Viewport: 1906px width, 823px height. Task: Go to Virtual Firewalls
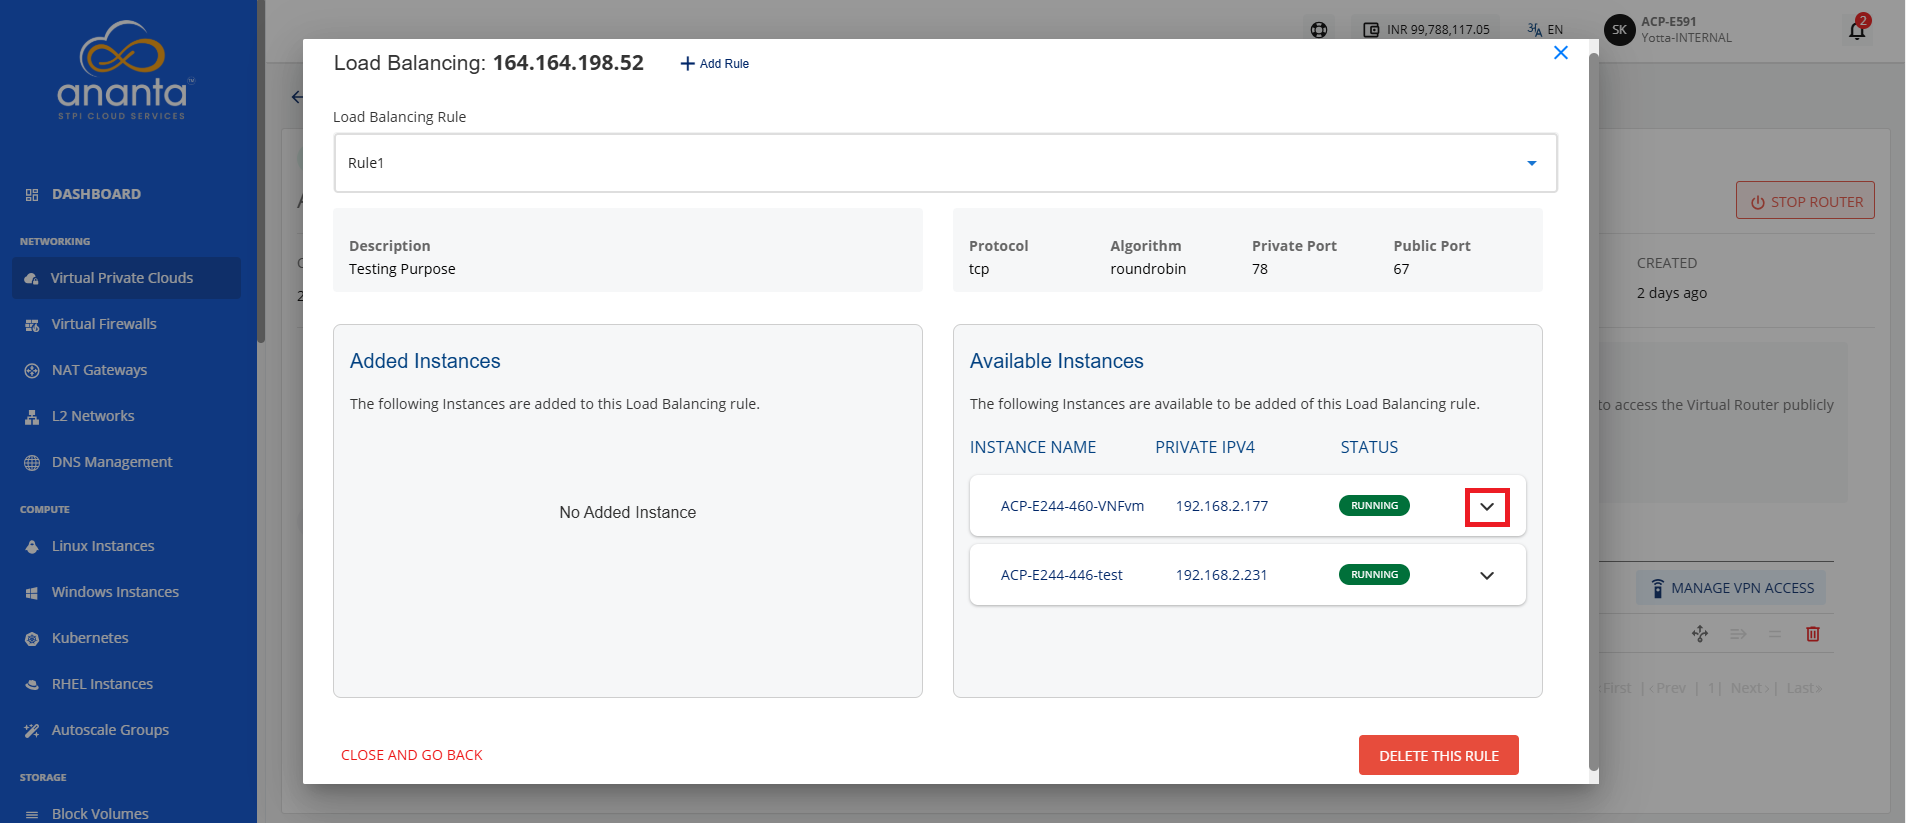pos(104,324)
